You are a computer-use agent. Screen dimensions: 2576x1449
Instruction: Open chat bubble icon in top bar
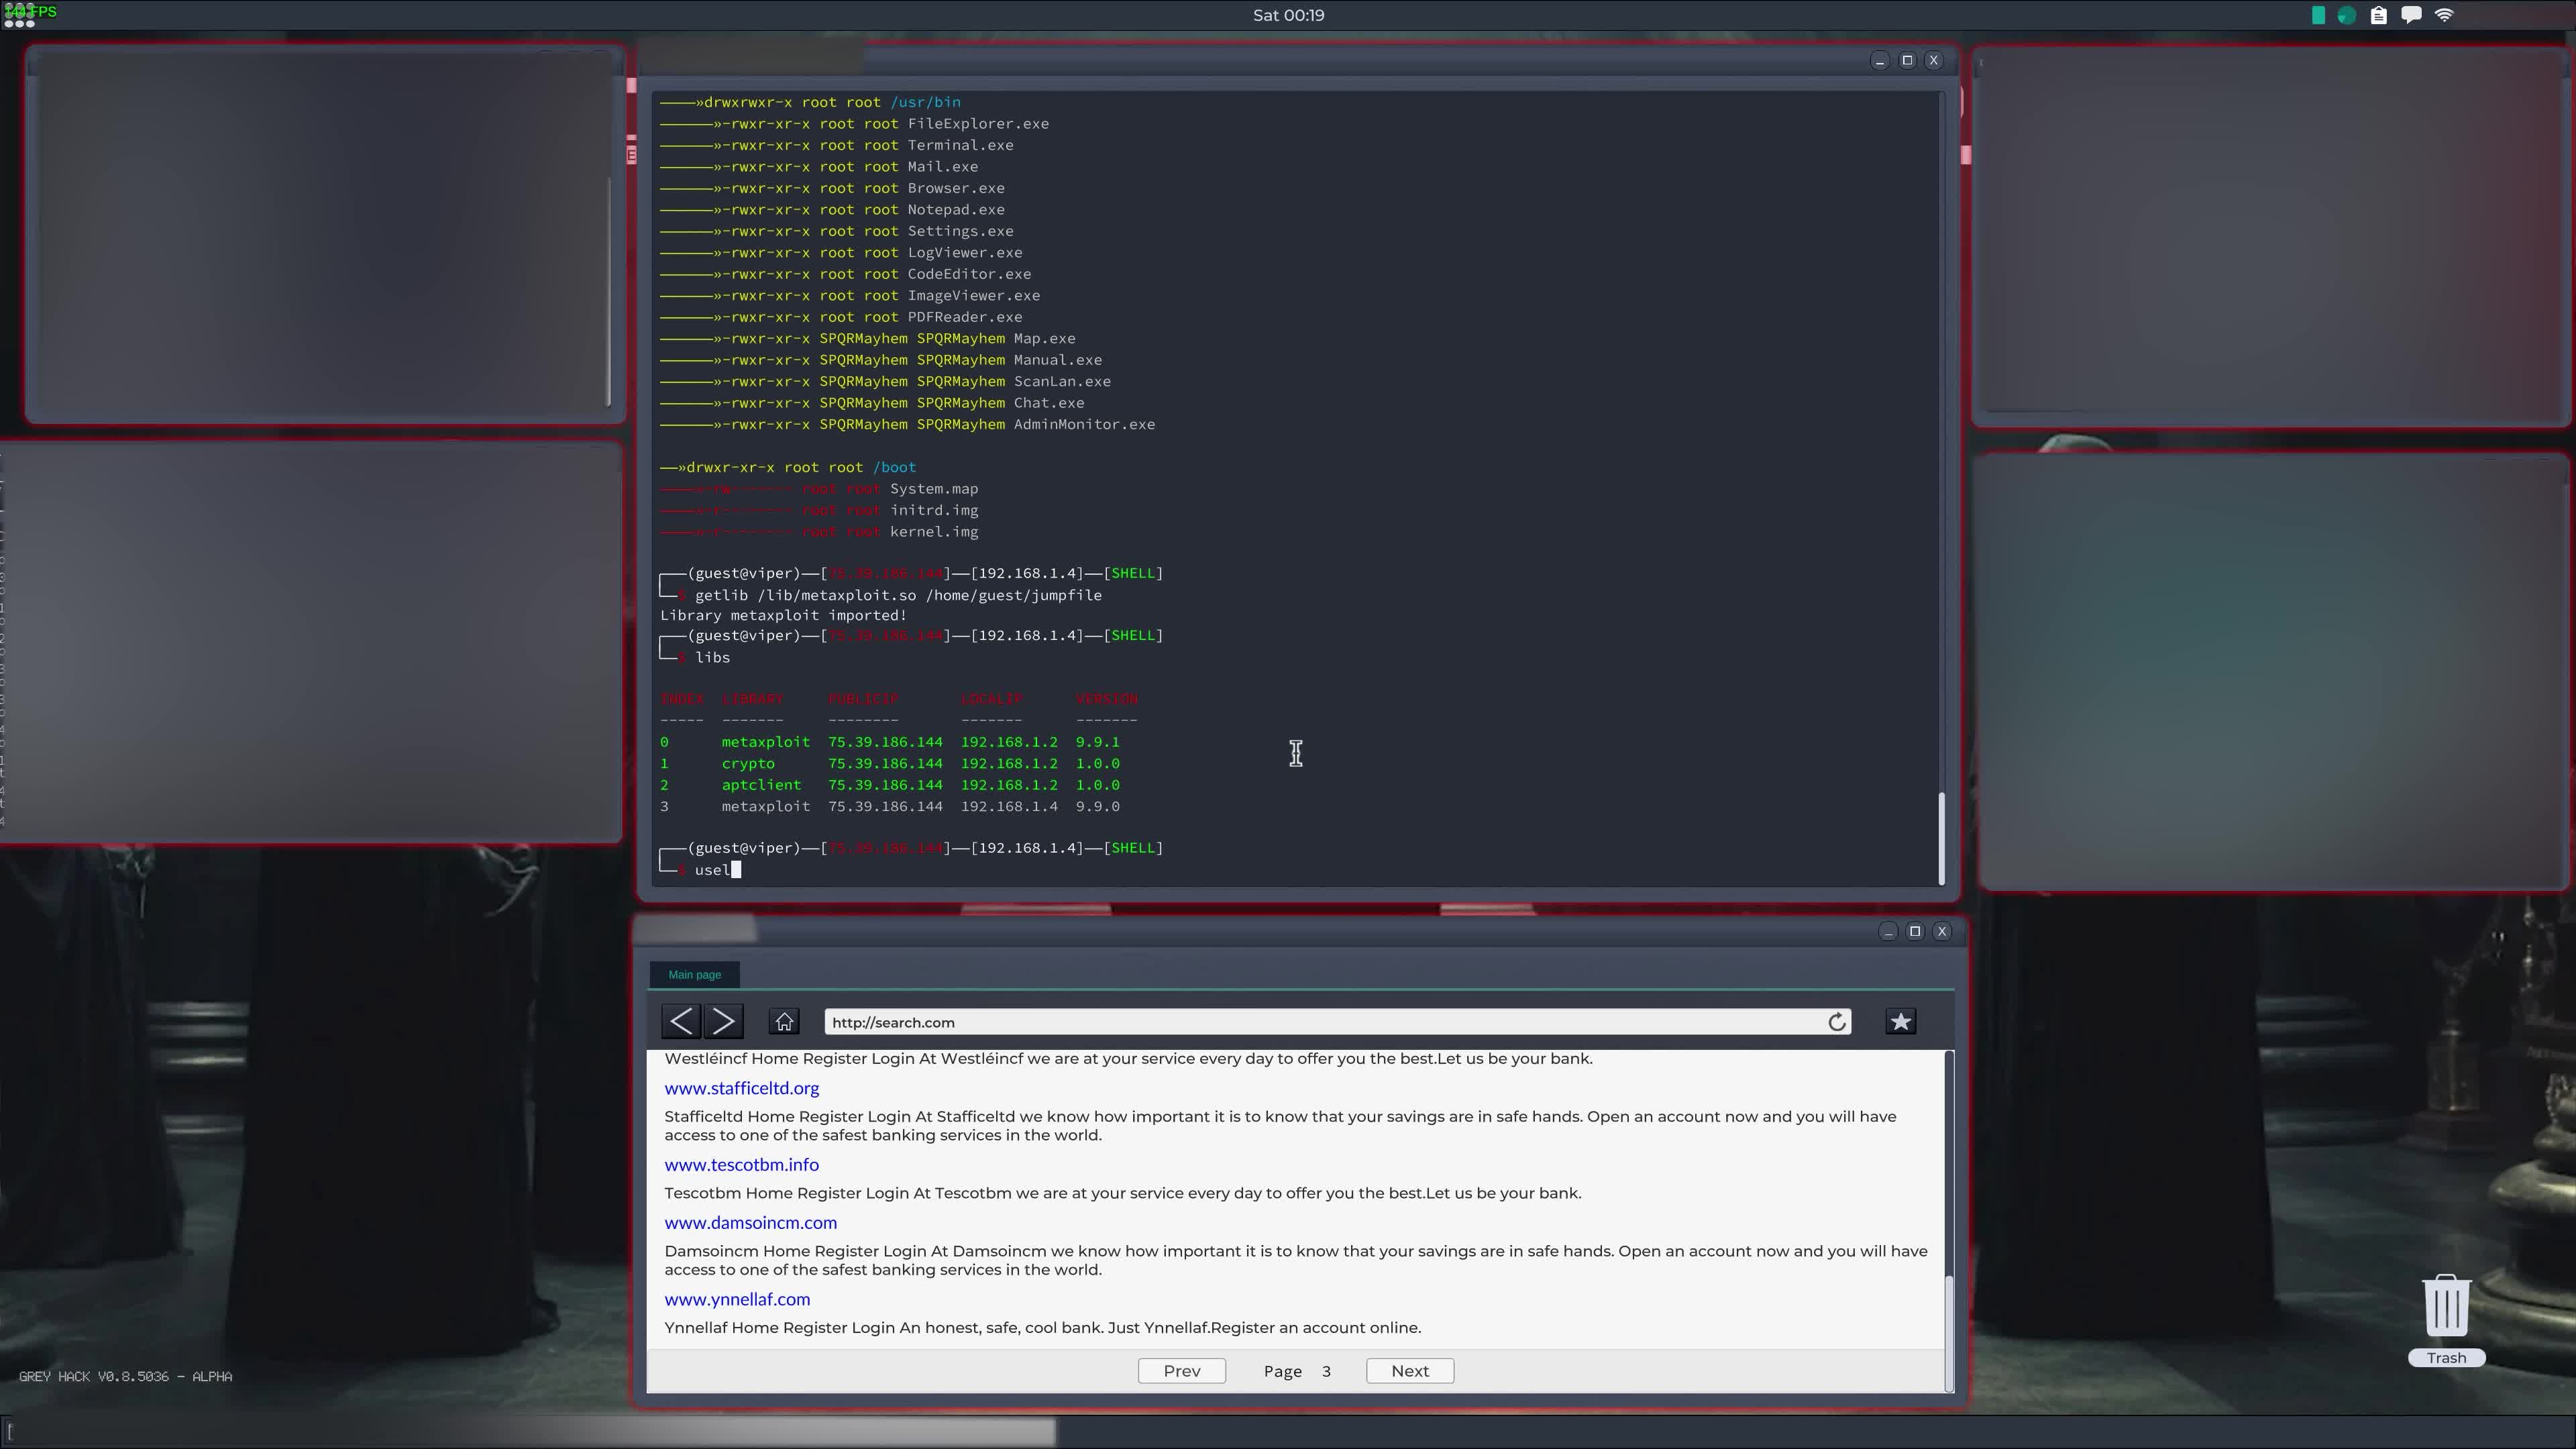pos(2411,15)
